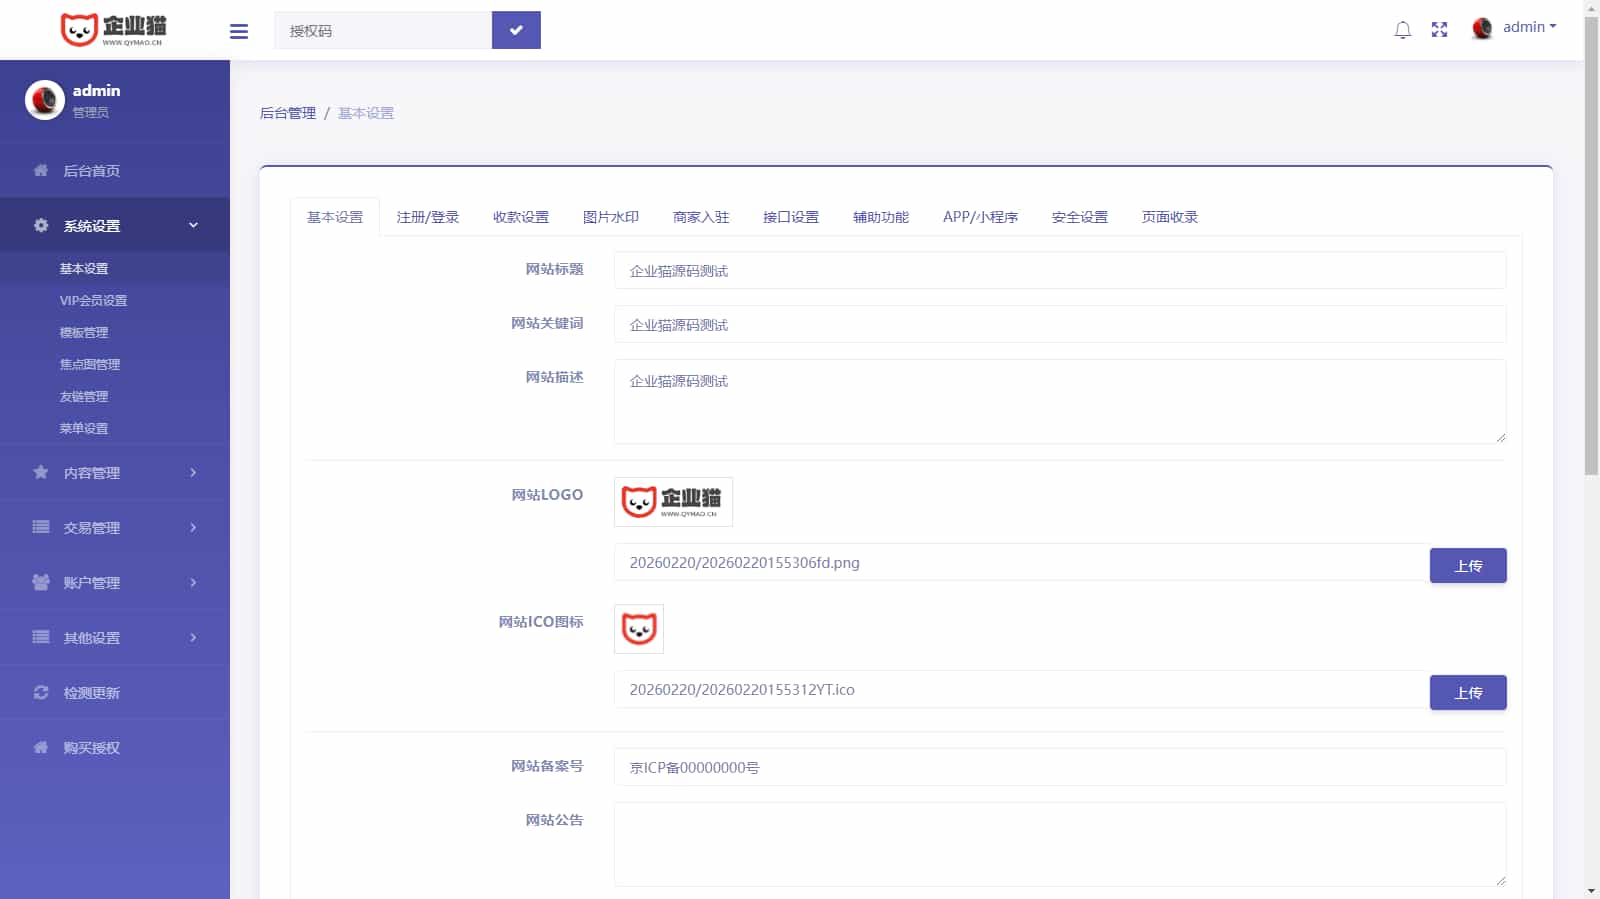Click 上传 button for 网站LOGO
The image size is (1600, 899).
click(x=1467, y=566)
